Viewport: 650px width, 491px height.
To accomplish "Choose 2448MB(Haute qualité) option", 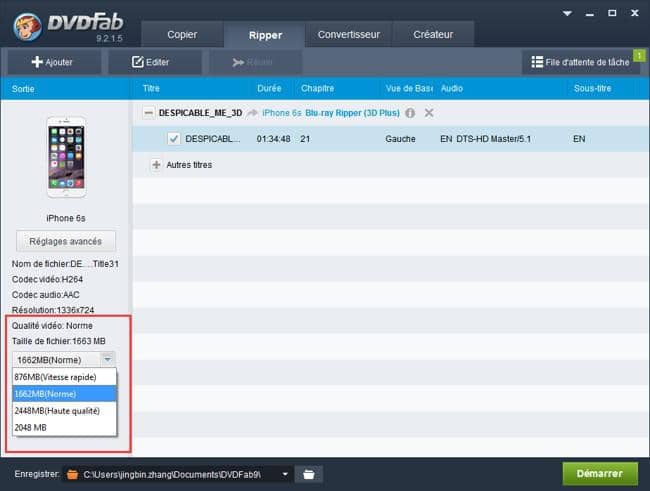I will [x=65, y=411].
